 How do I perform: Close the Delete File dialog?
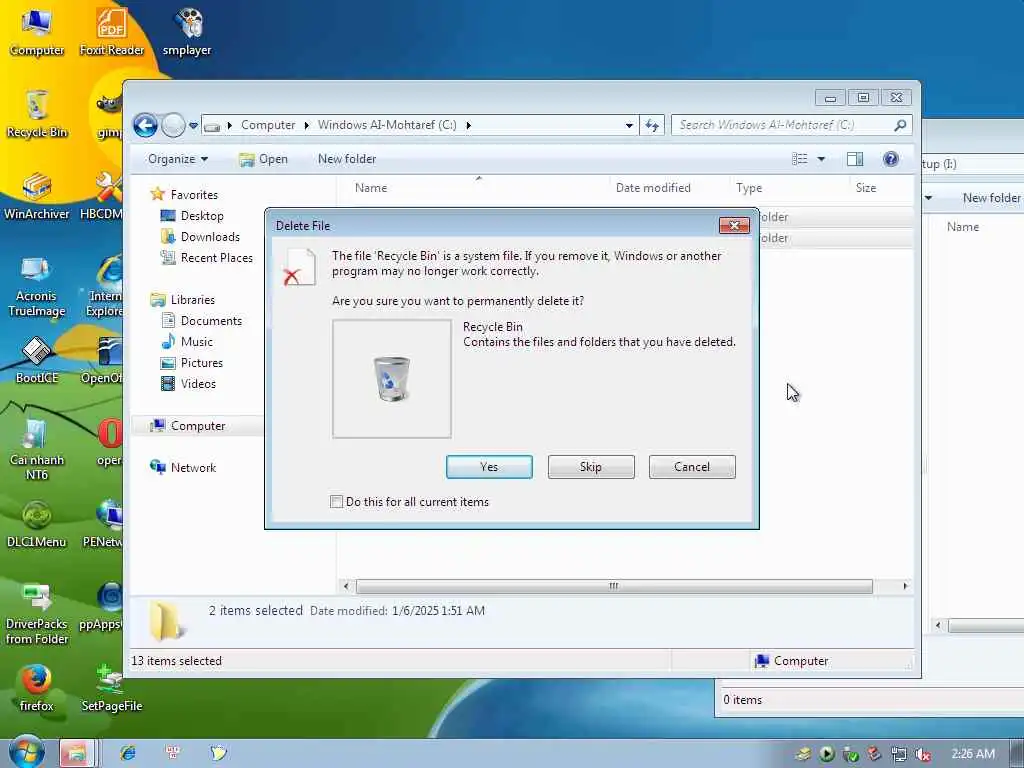(734, 225)
